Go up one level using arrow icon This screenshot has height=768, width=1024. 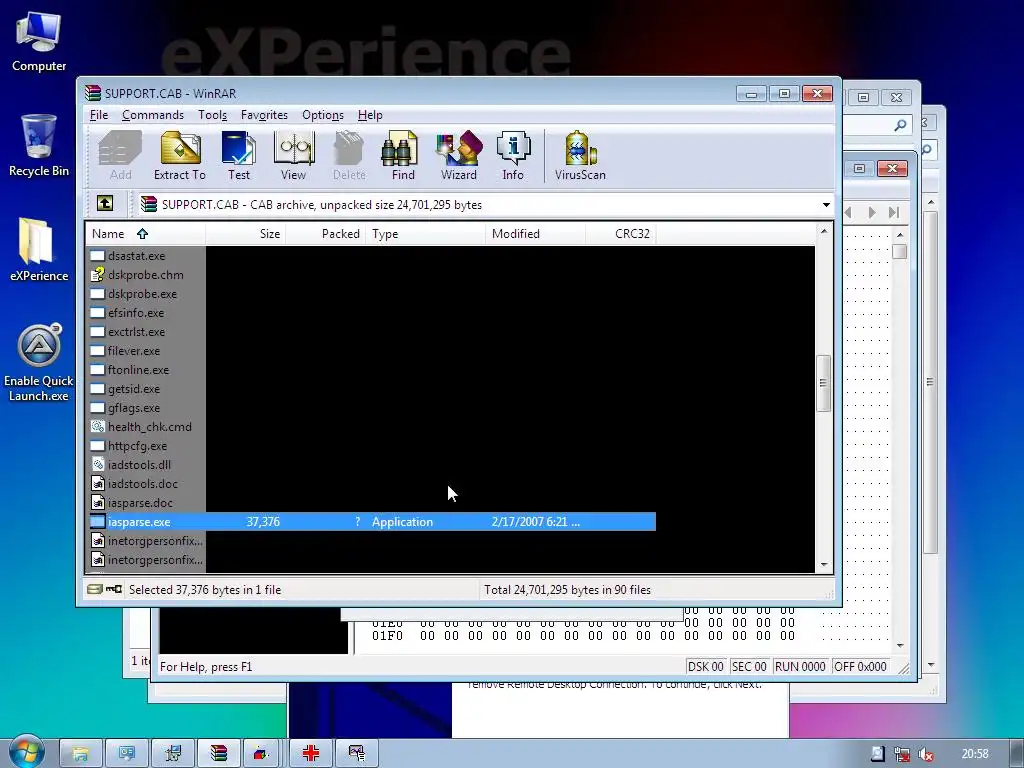point(105,204)
